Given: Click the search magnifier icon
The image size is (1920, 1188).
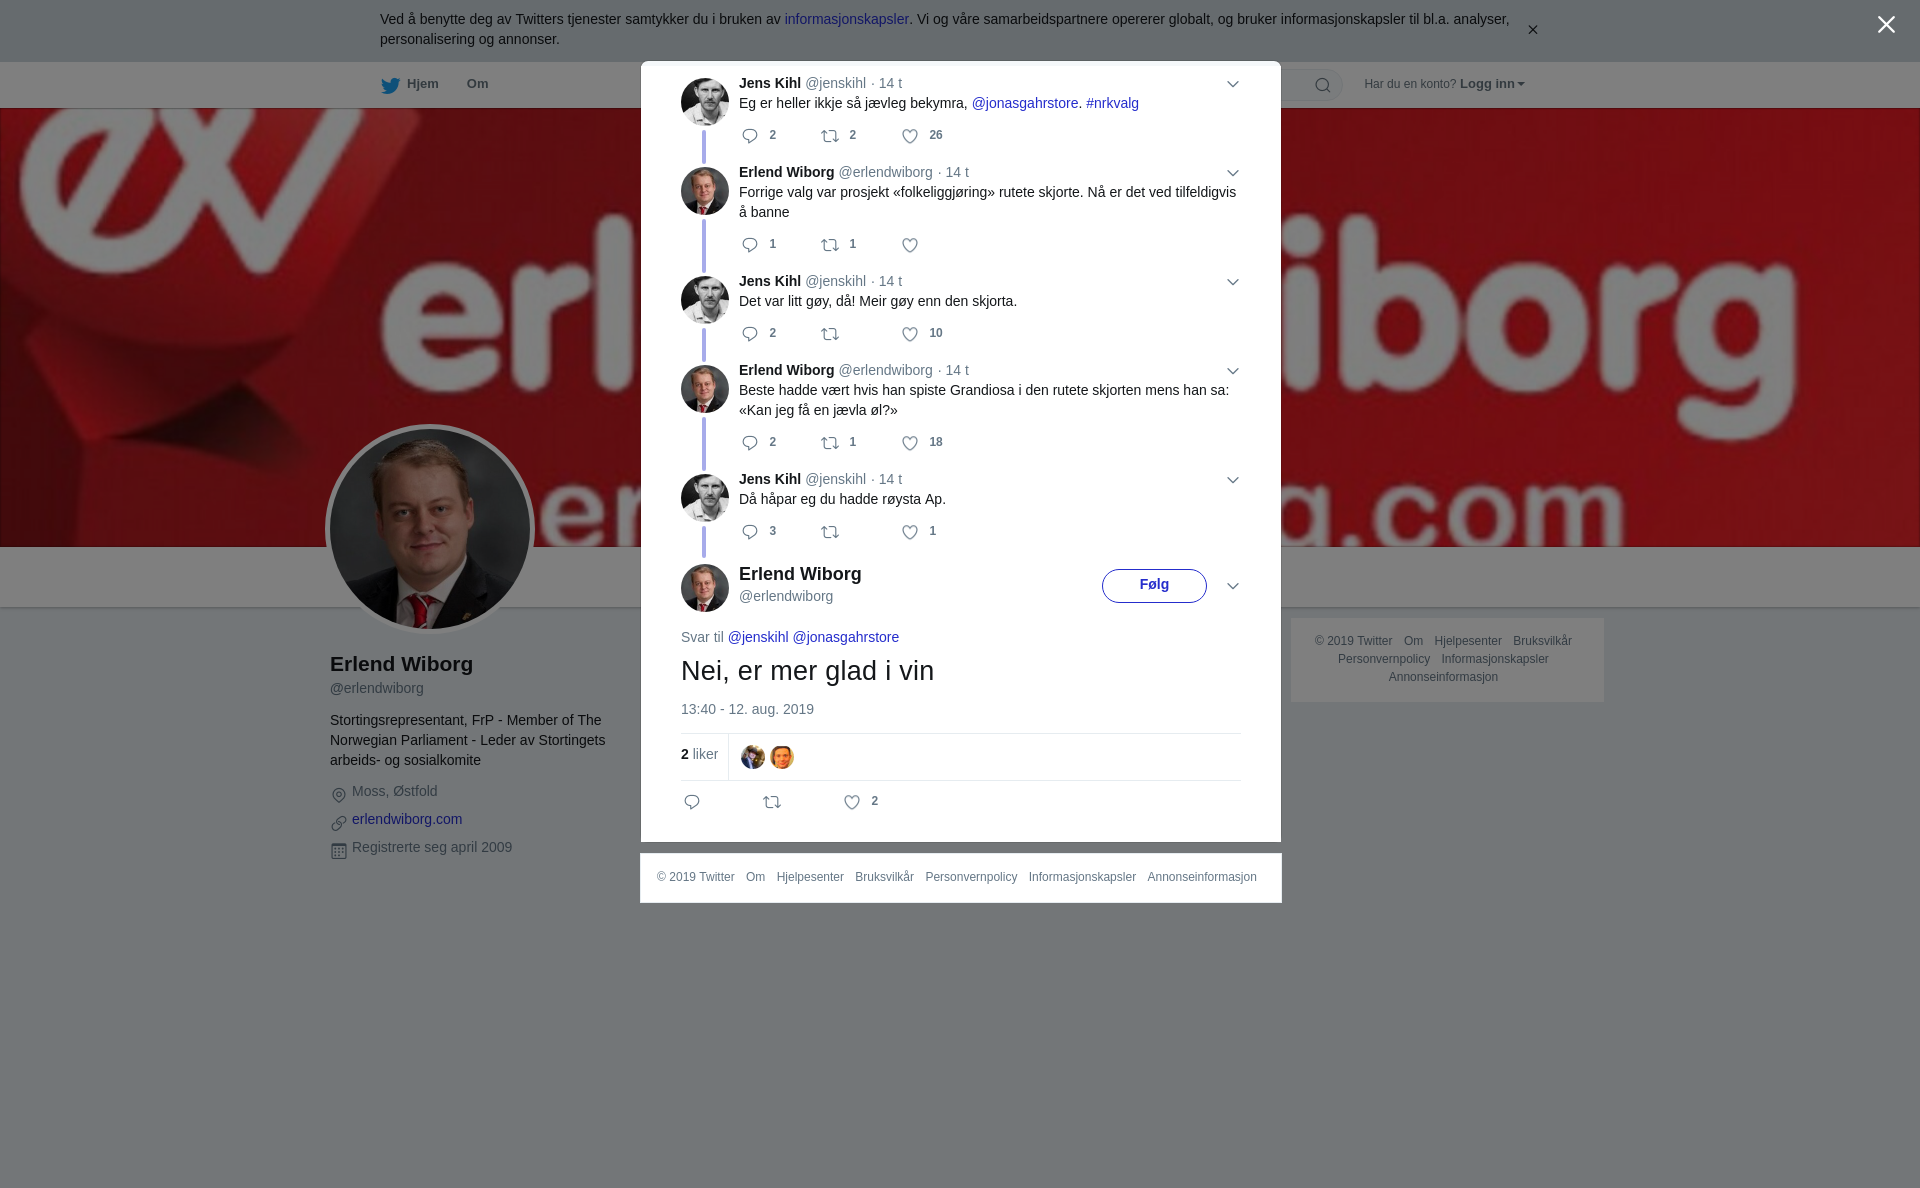Looking at the screenshot, I should tap(1323, 85).
